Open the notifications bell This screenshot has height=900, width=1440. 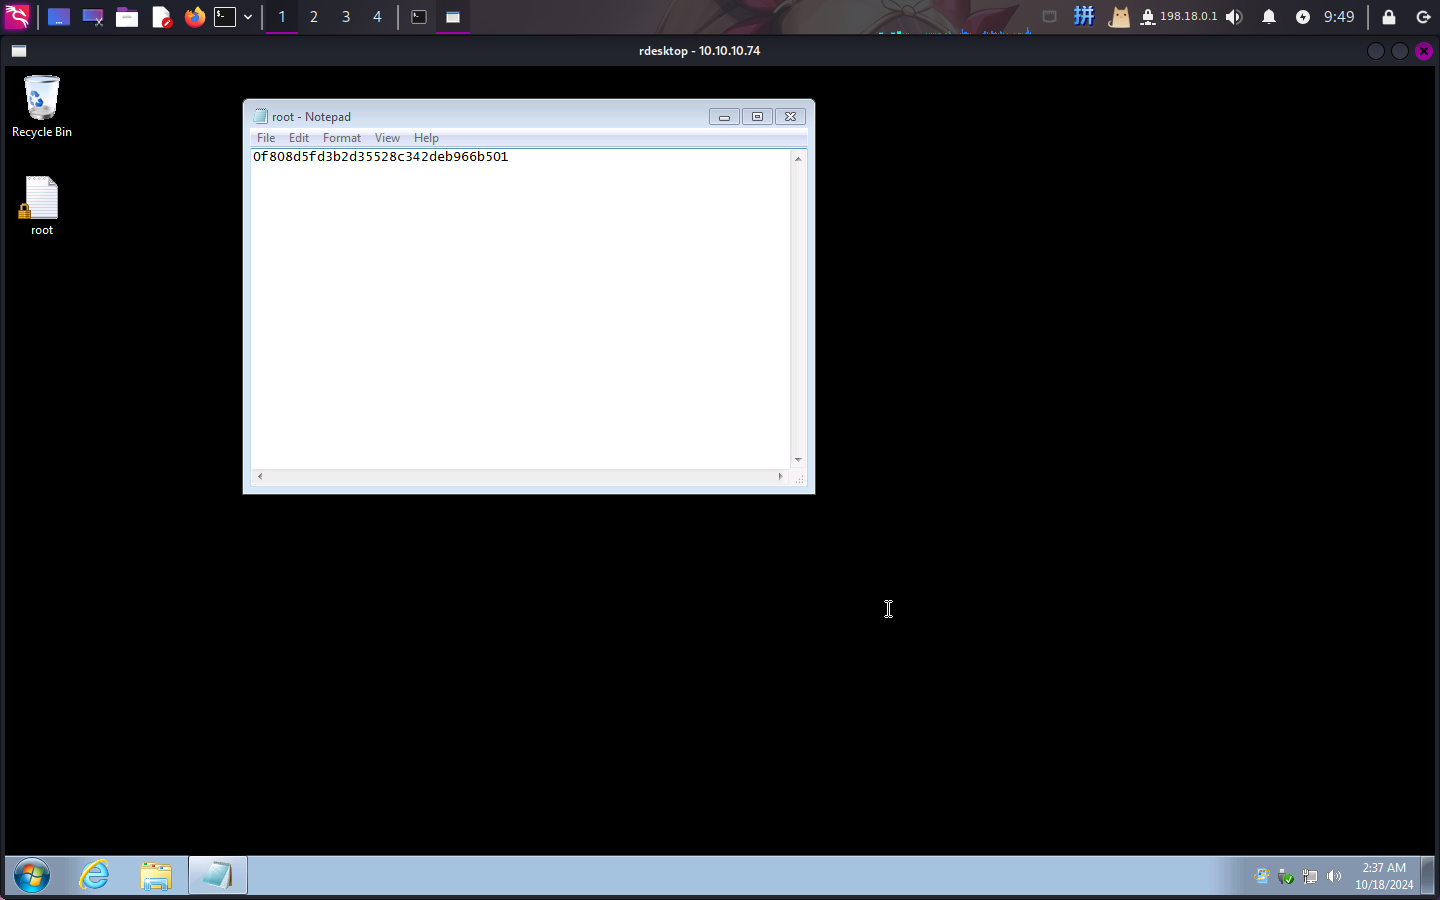[x=1269, y=17]
